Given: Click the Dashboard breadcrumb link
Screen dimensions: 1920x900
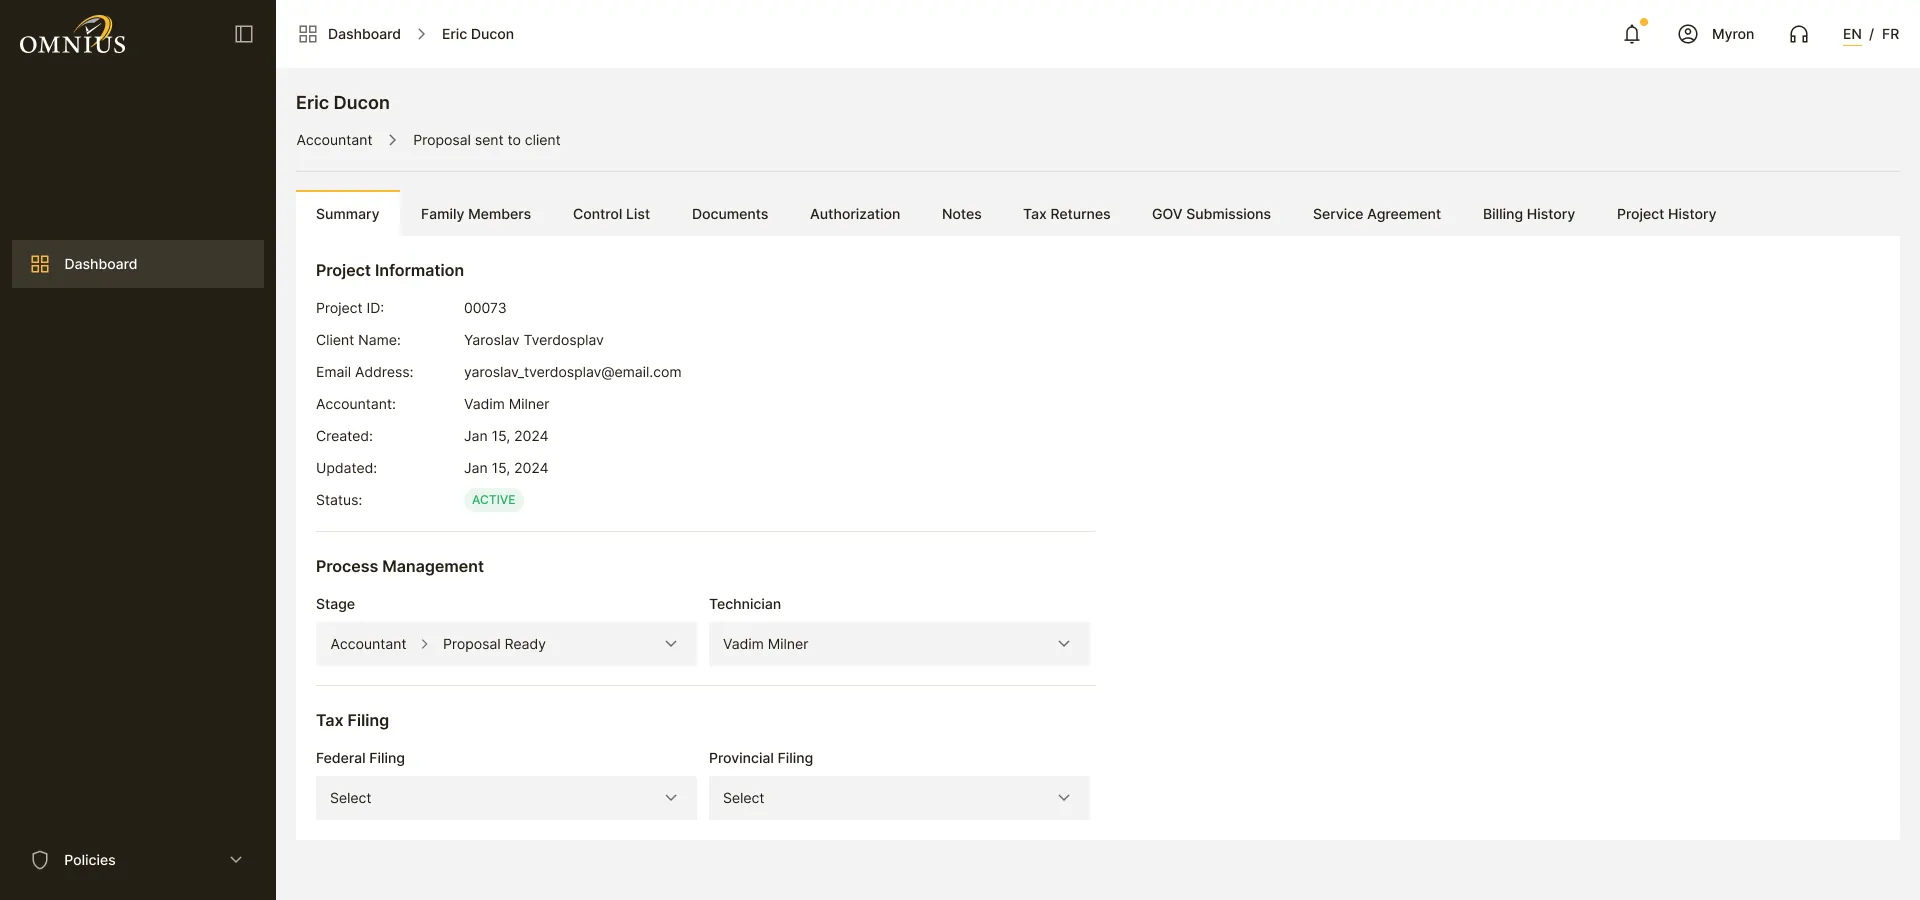Looking at the screenshot, I should [x=364, y=34].
